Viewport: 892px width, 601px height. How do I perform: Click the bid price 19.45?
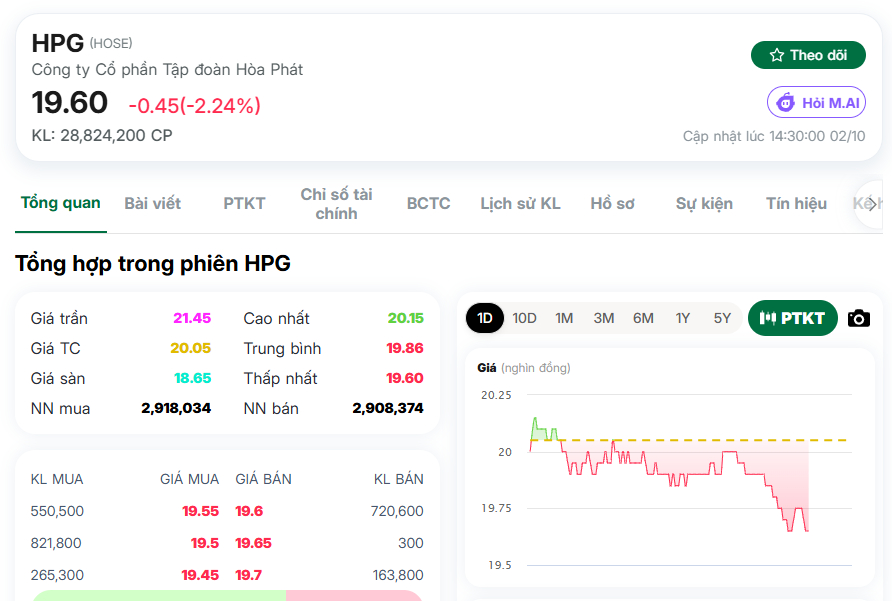200,575
